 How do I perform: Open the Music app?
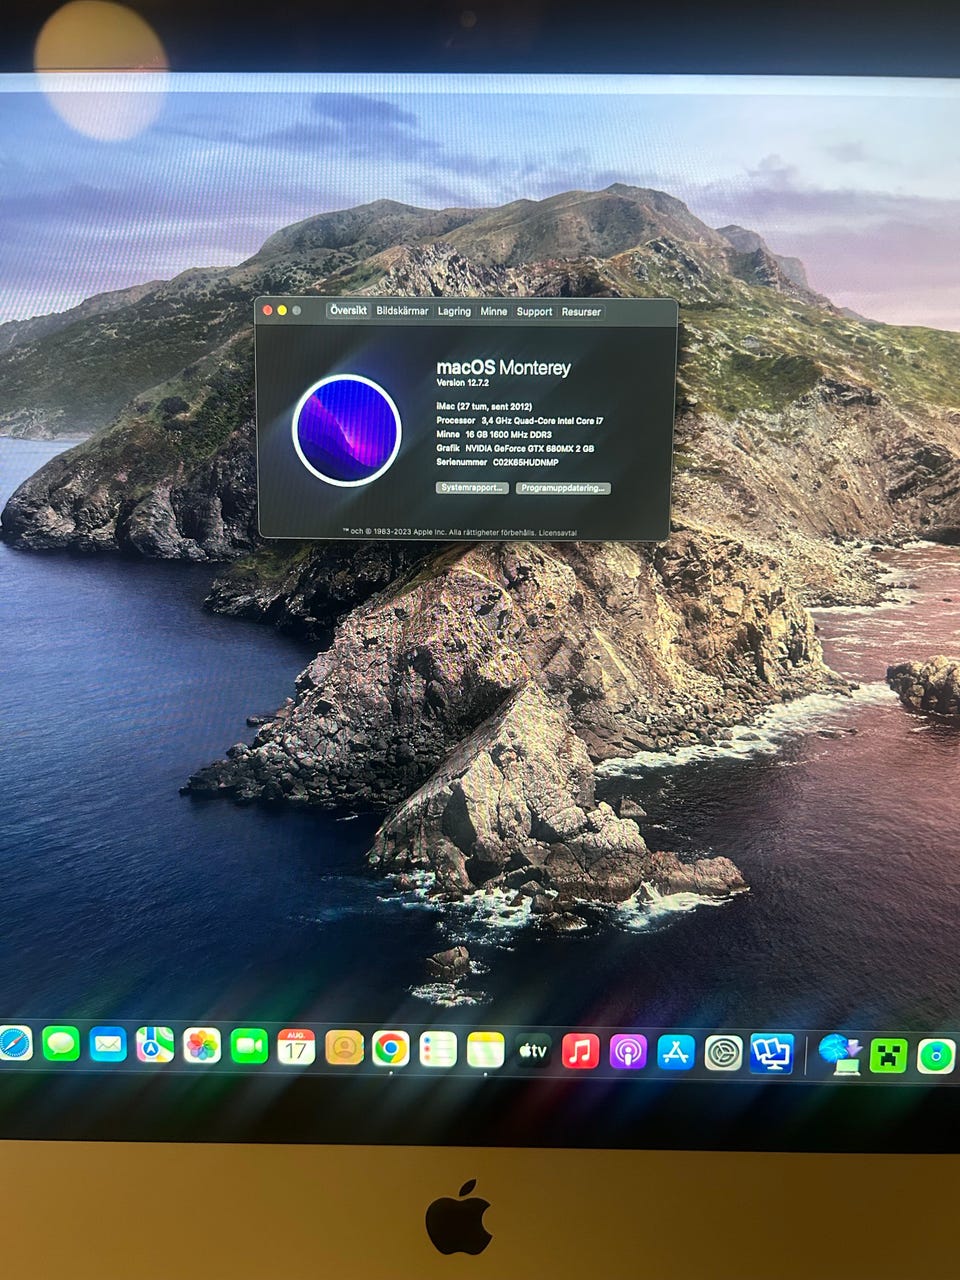(581, 1051)
